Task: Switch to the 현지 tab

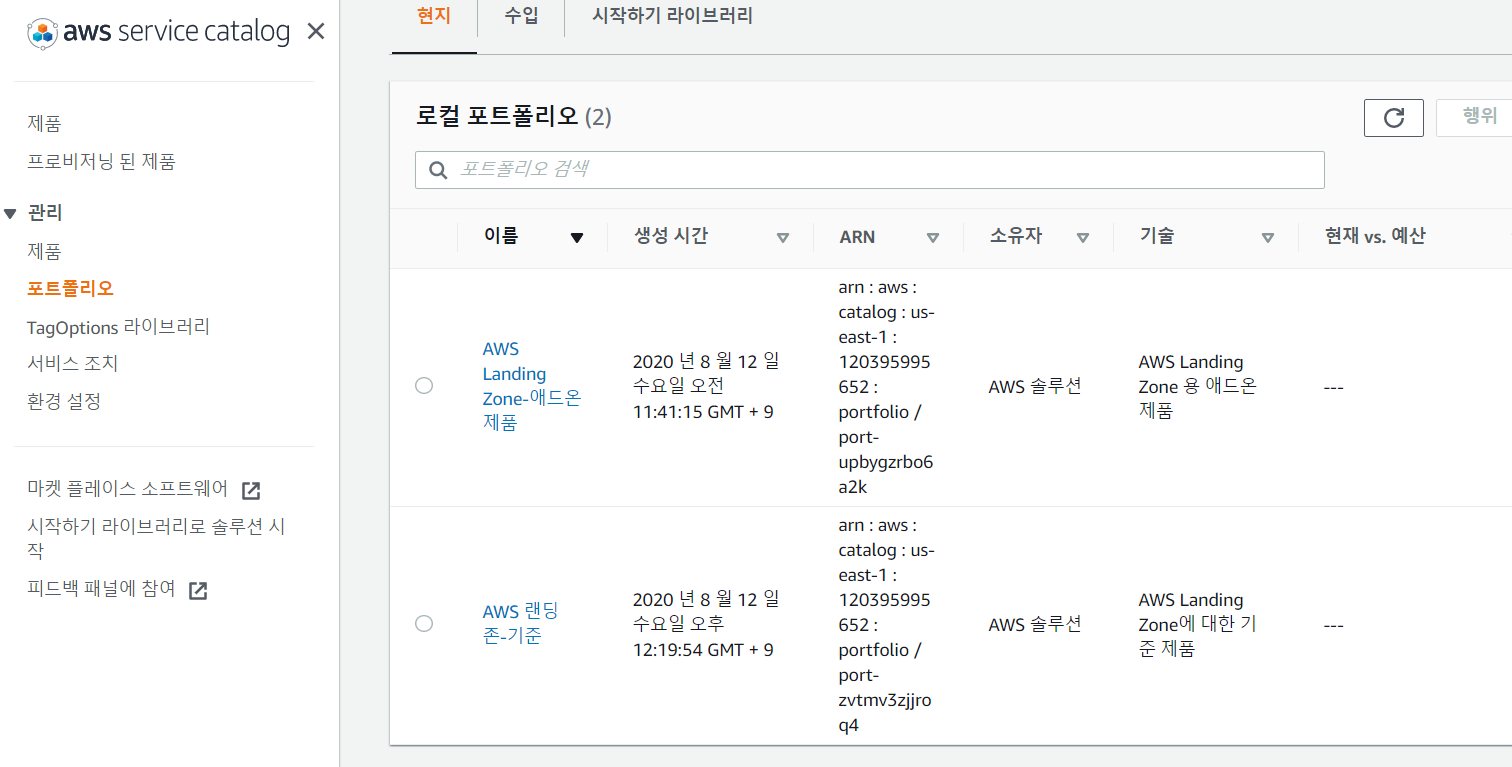Action: (434, 16)
